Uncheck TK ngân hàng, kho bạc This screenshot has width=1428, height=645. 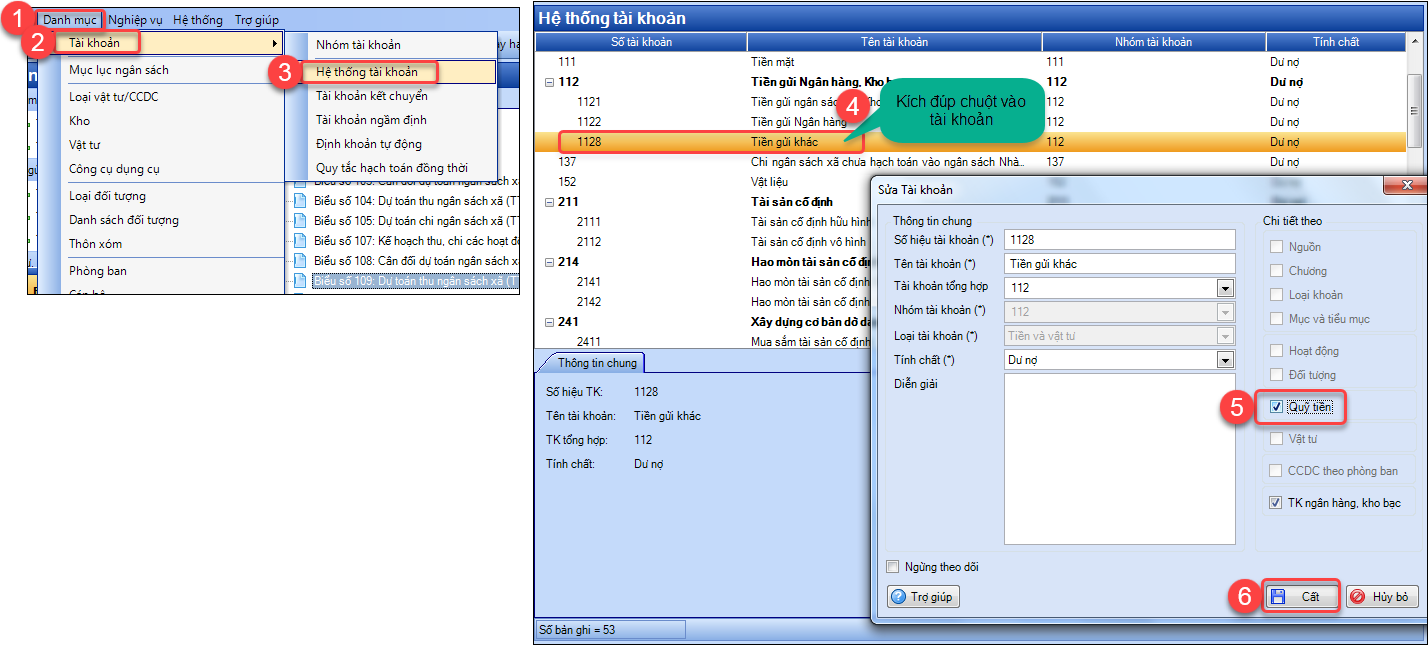click(x=1276, y=503)
